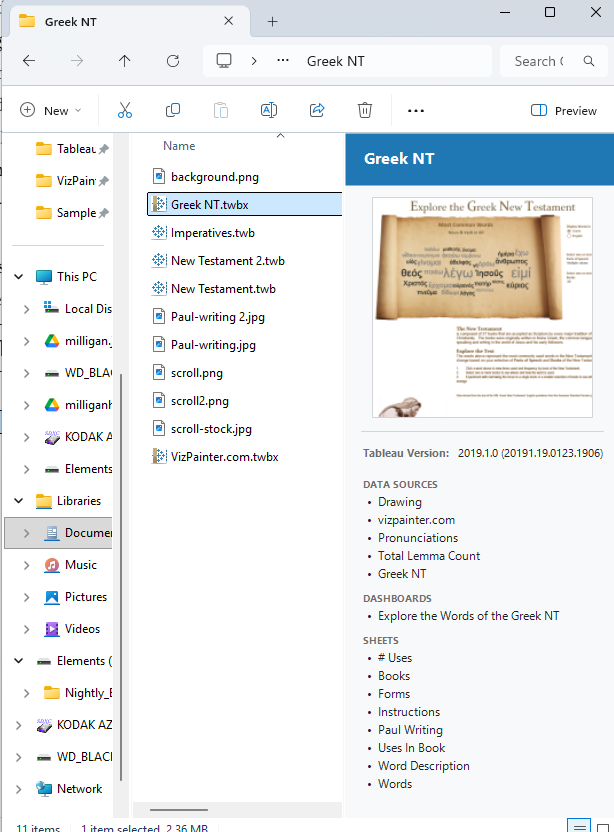The height and width of the screenshot is (832, 614).
Task: Click the Delete trash can icon
Action: click(365, 110)
